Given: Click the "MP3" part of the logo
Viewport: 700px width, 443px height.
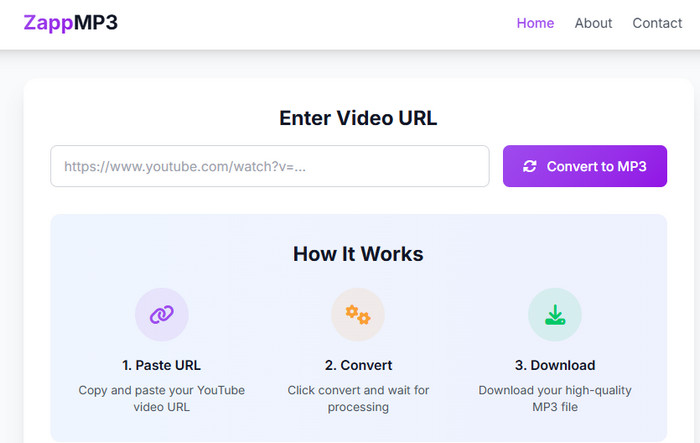Looking at the screenshot, I should coord(95,22).
